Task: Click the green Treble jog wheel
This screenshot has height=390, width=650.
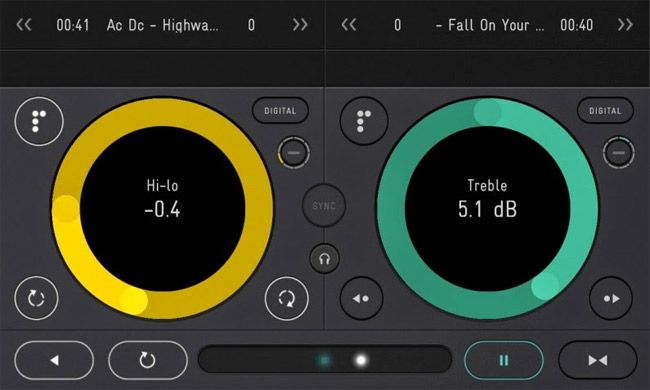Action: coord(487,209)
